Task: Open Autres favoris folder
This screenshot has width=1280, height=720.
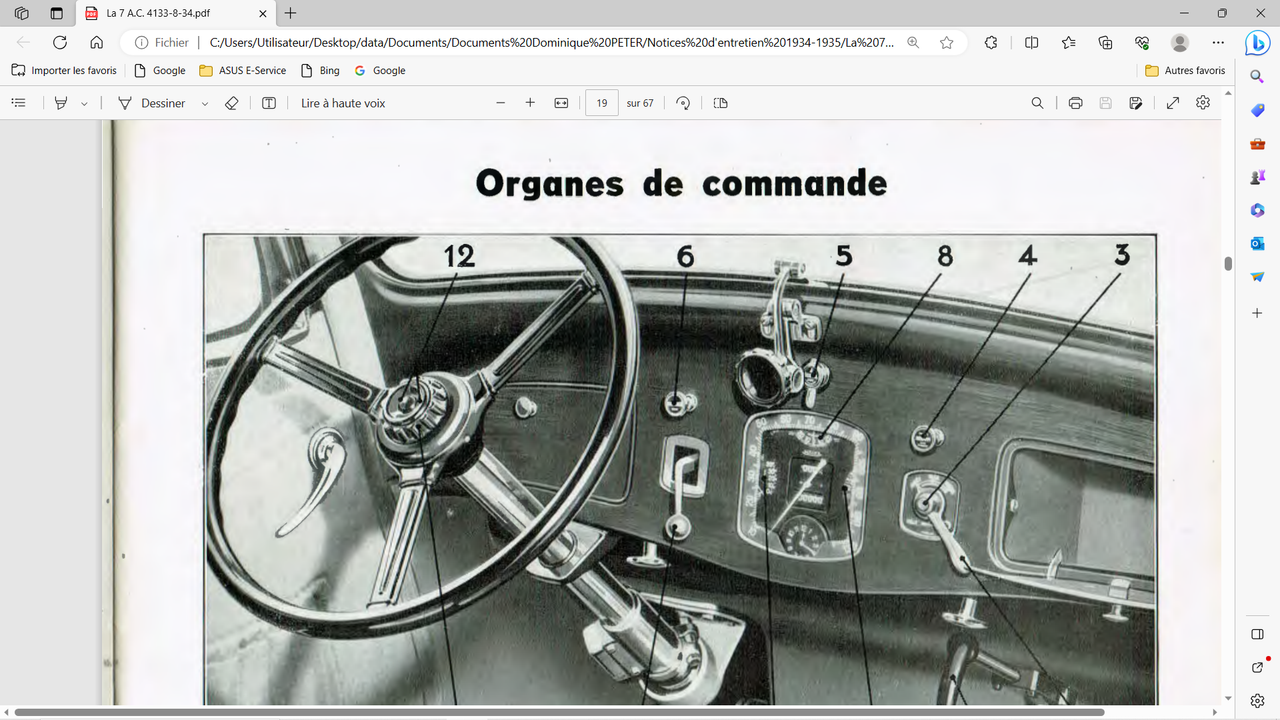Action: tap(1185, 71)
